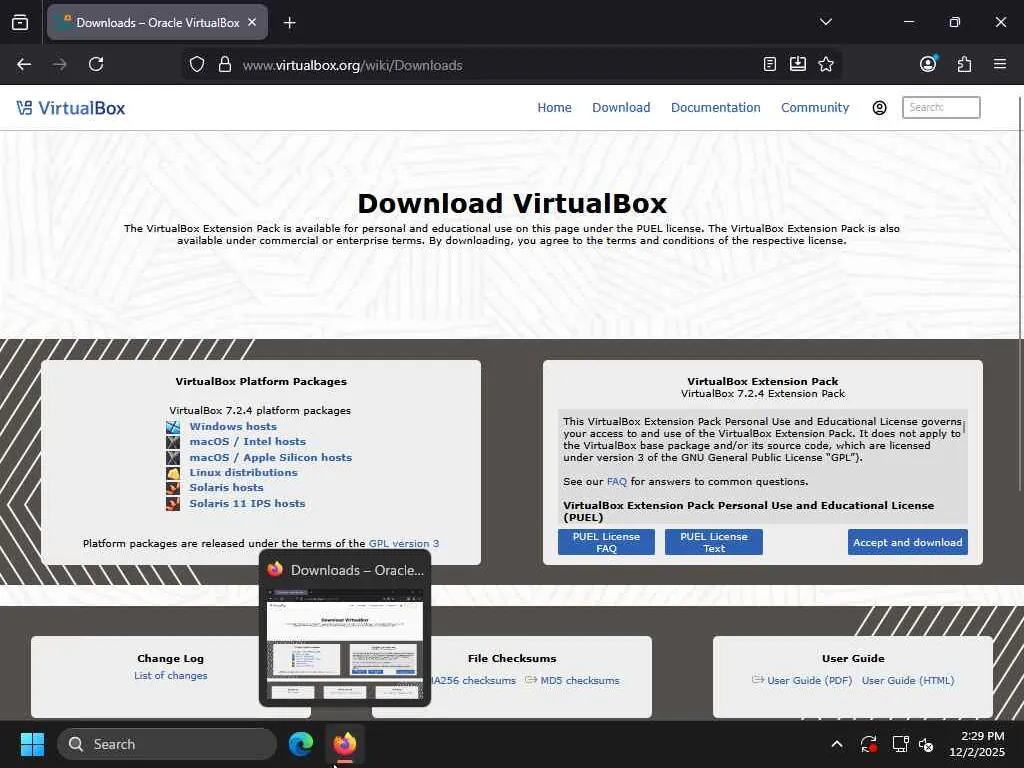Go back to the previous page
Viewport: 1024px width, 768px height.
click(x=24, y=65)
